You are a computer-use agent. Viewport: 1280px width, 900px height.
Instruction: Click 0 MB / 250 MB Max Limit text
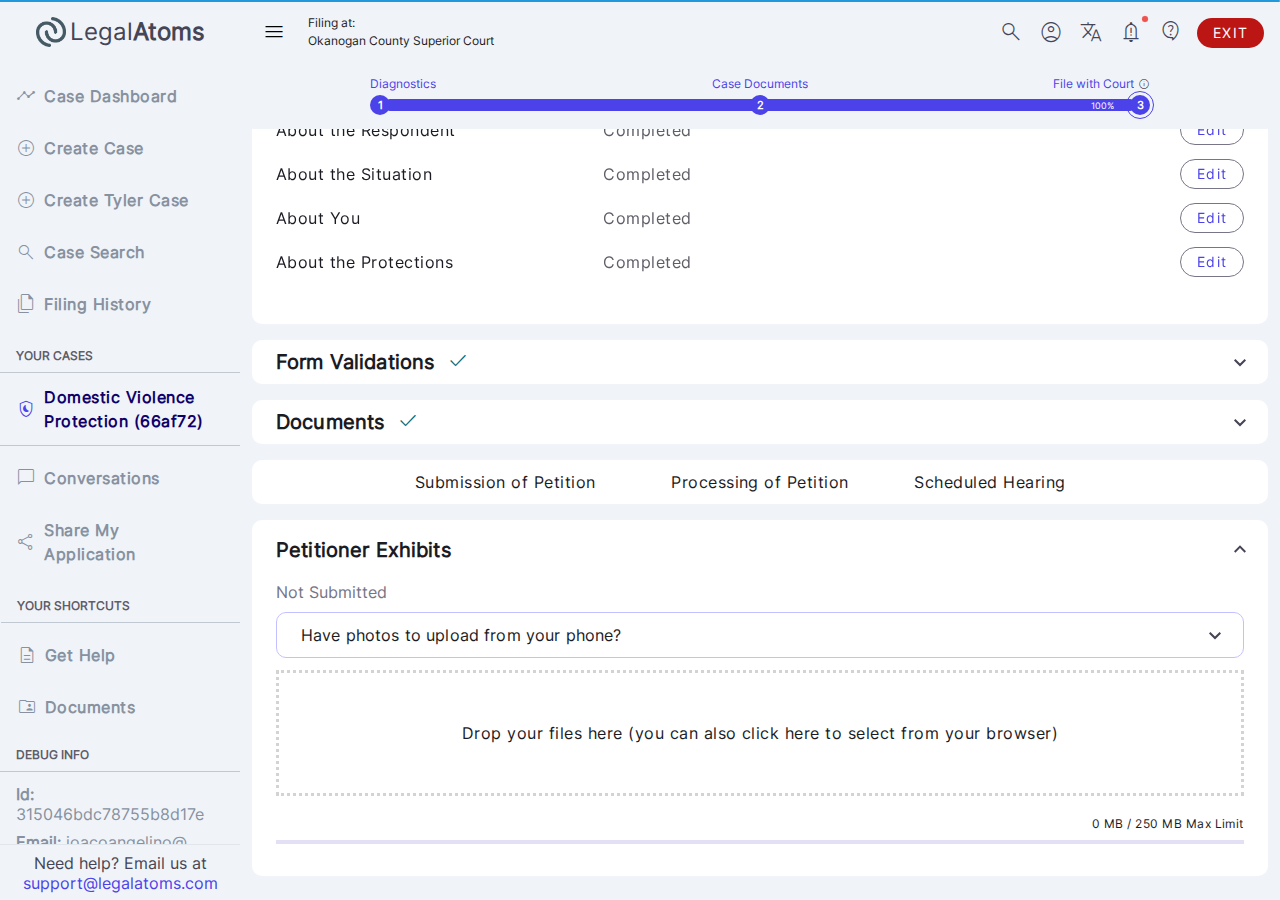1168,824
